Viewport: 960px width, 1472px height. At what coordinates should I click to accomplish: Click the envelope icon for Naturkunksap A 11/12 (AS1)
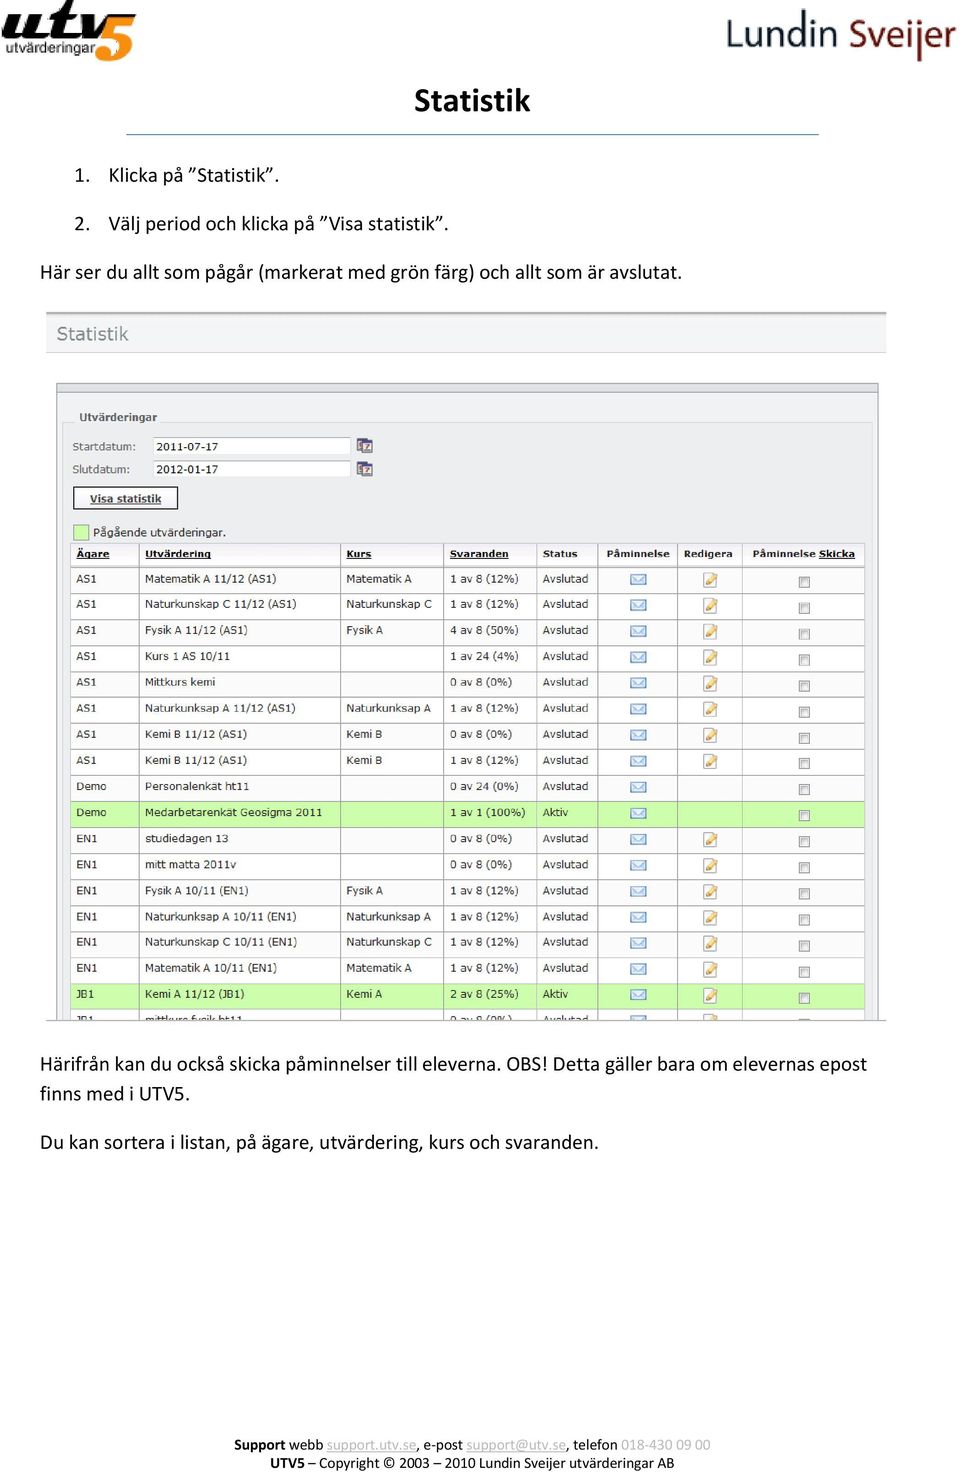click(638, 710)
